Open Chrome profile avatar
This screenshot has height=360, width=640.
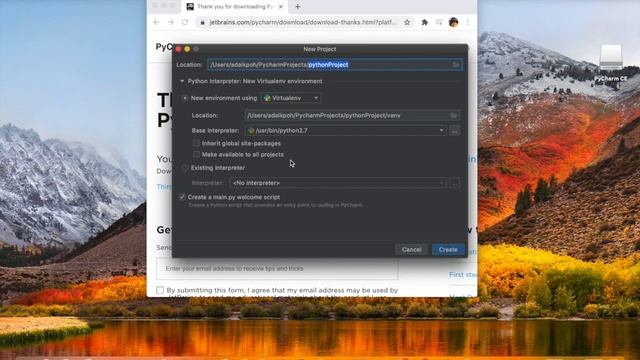tap(453, 22)
